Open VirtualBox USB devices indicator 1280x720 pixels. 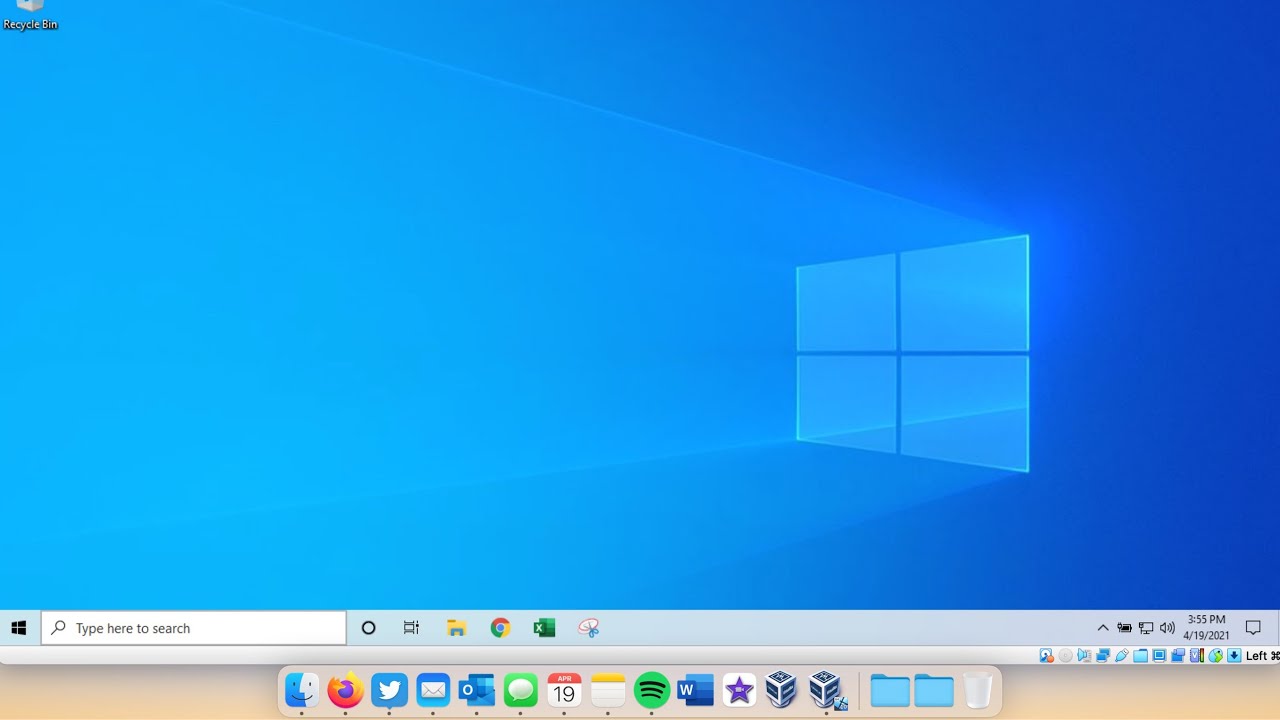coord(1122,656)
